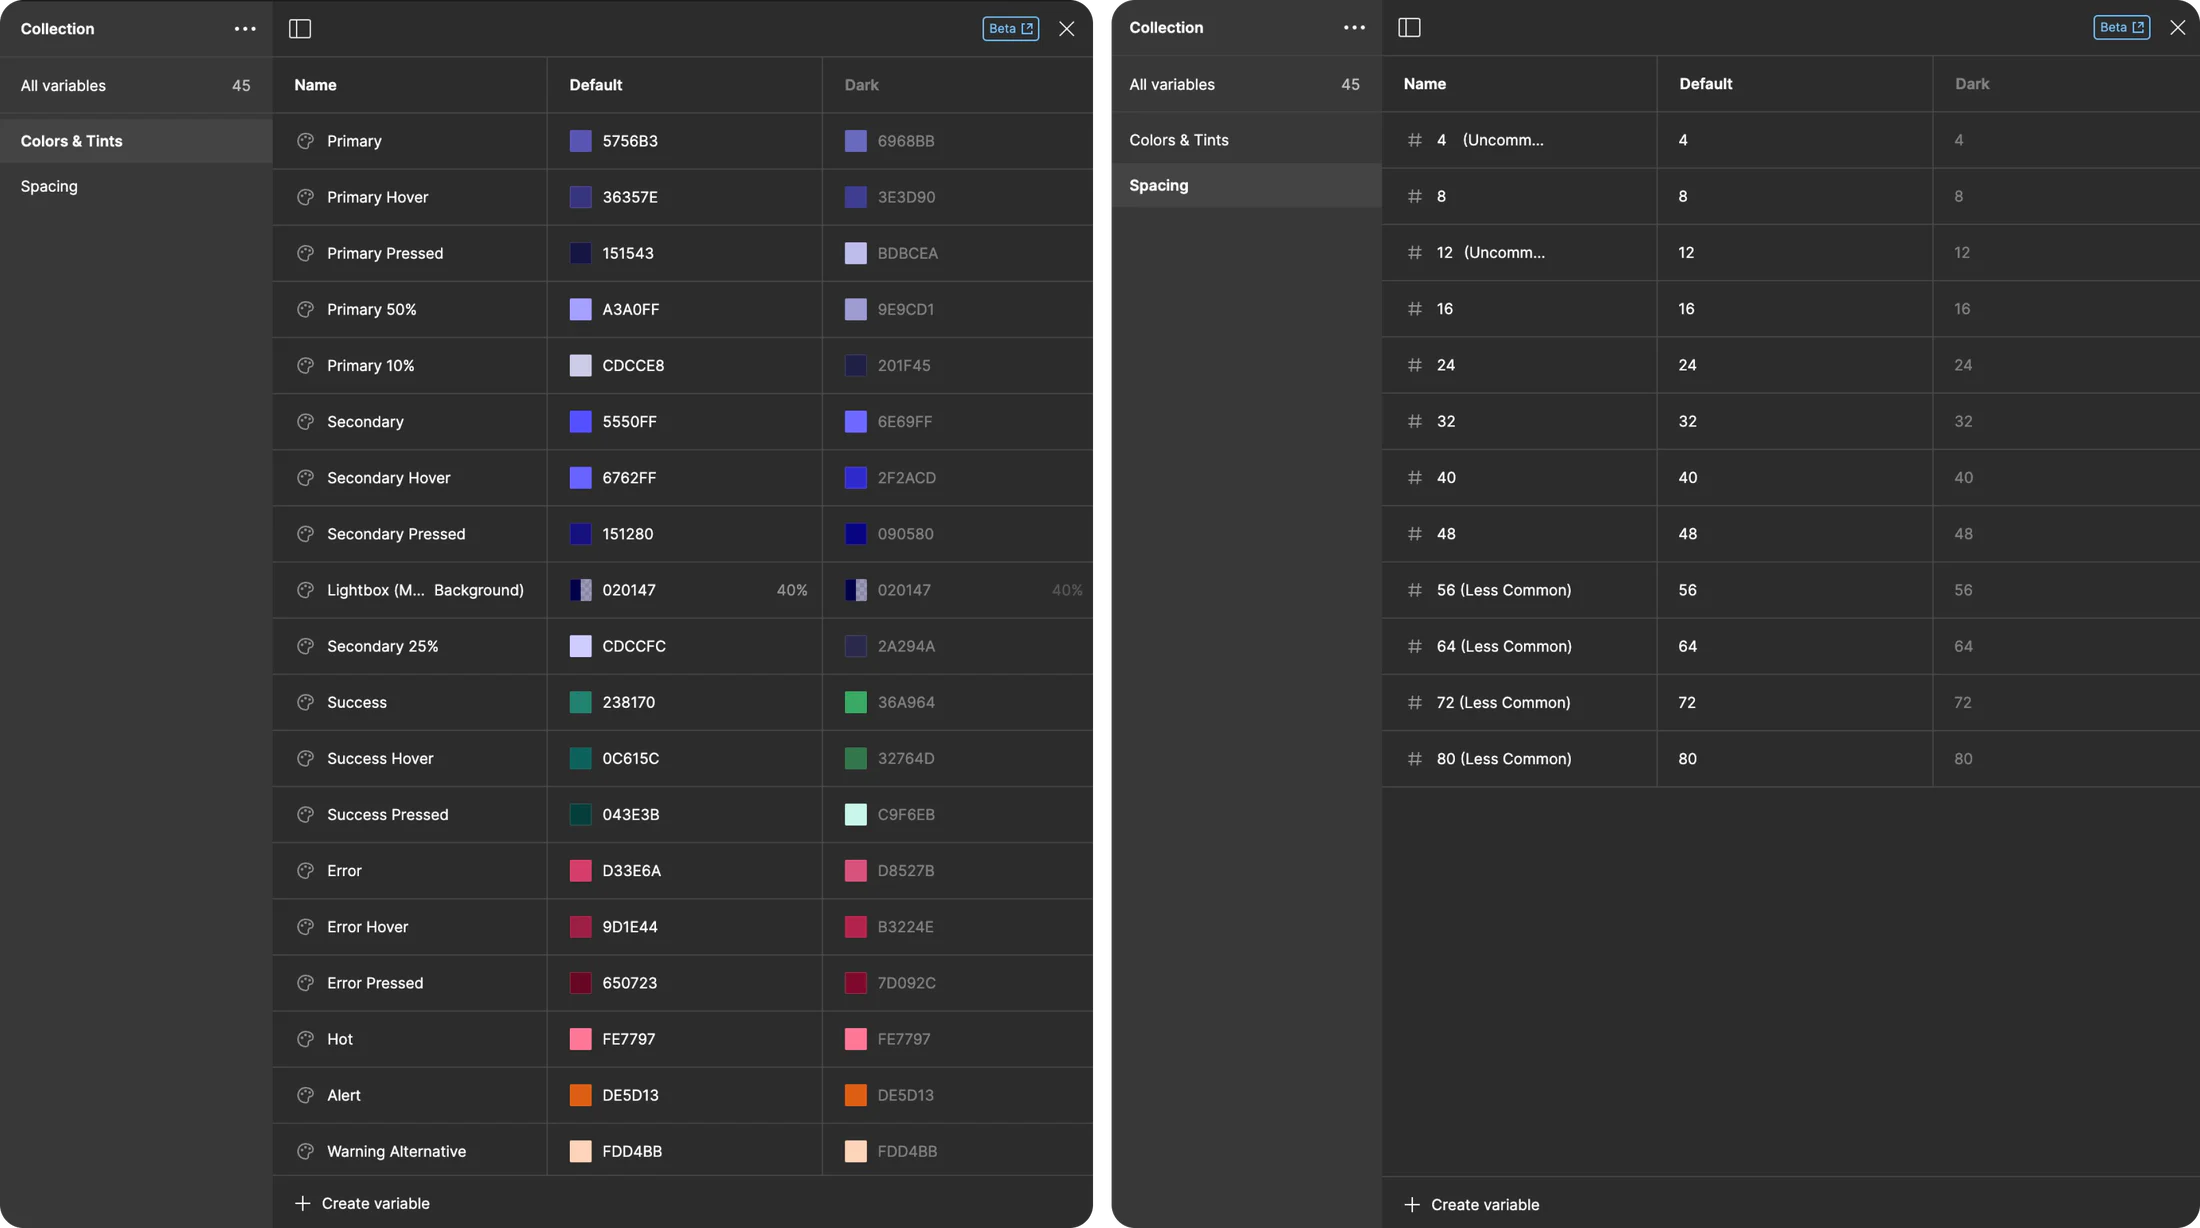The width and height of the screenshot is (2200, 1228).
Task: Open the Beta link in the right panel
Action: [2121, 27]
